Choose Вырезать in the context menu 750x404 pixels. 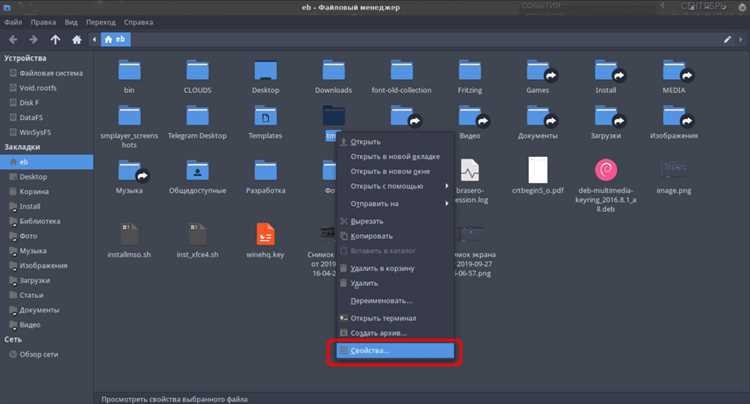pos(395,221)
